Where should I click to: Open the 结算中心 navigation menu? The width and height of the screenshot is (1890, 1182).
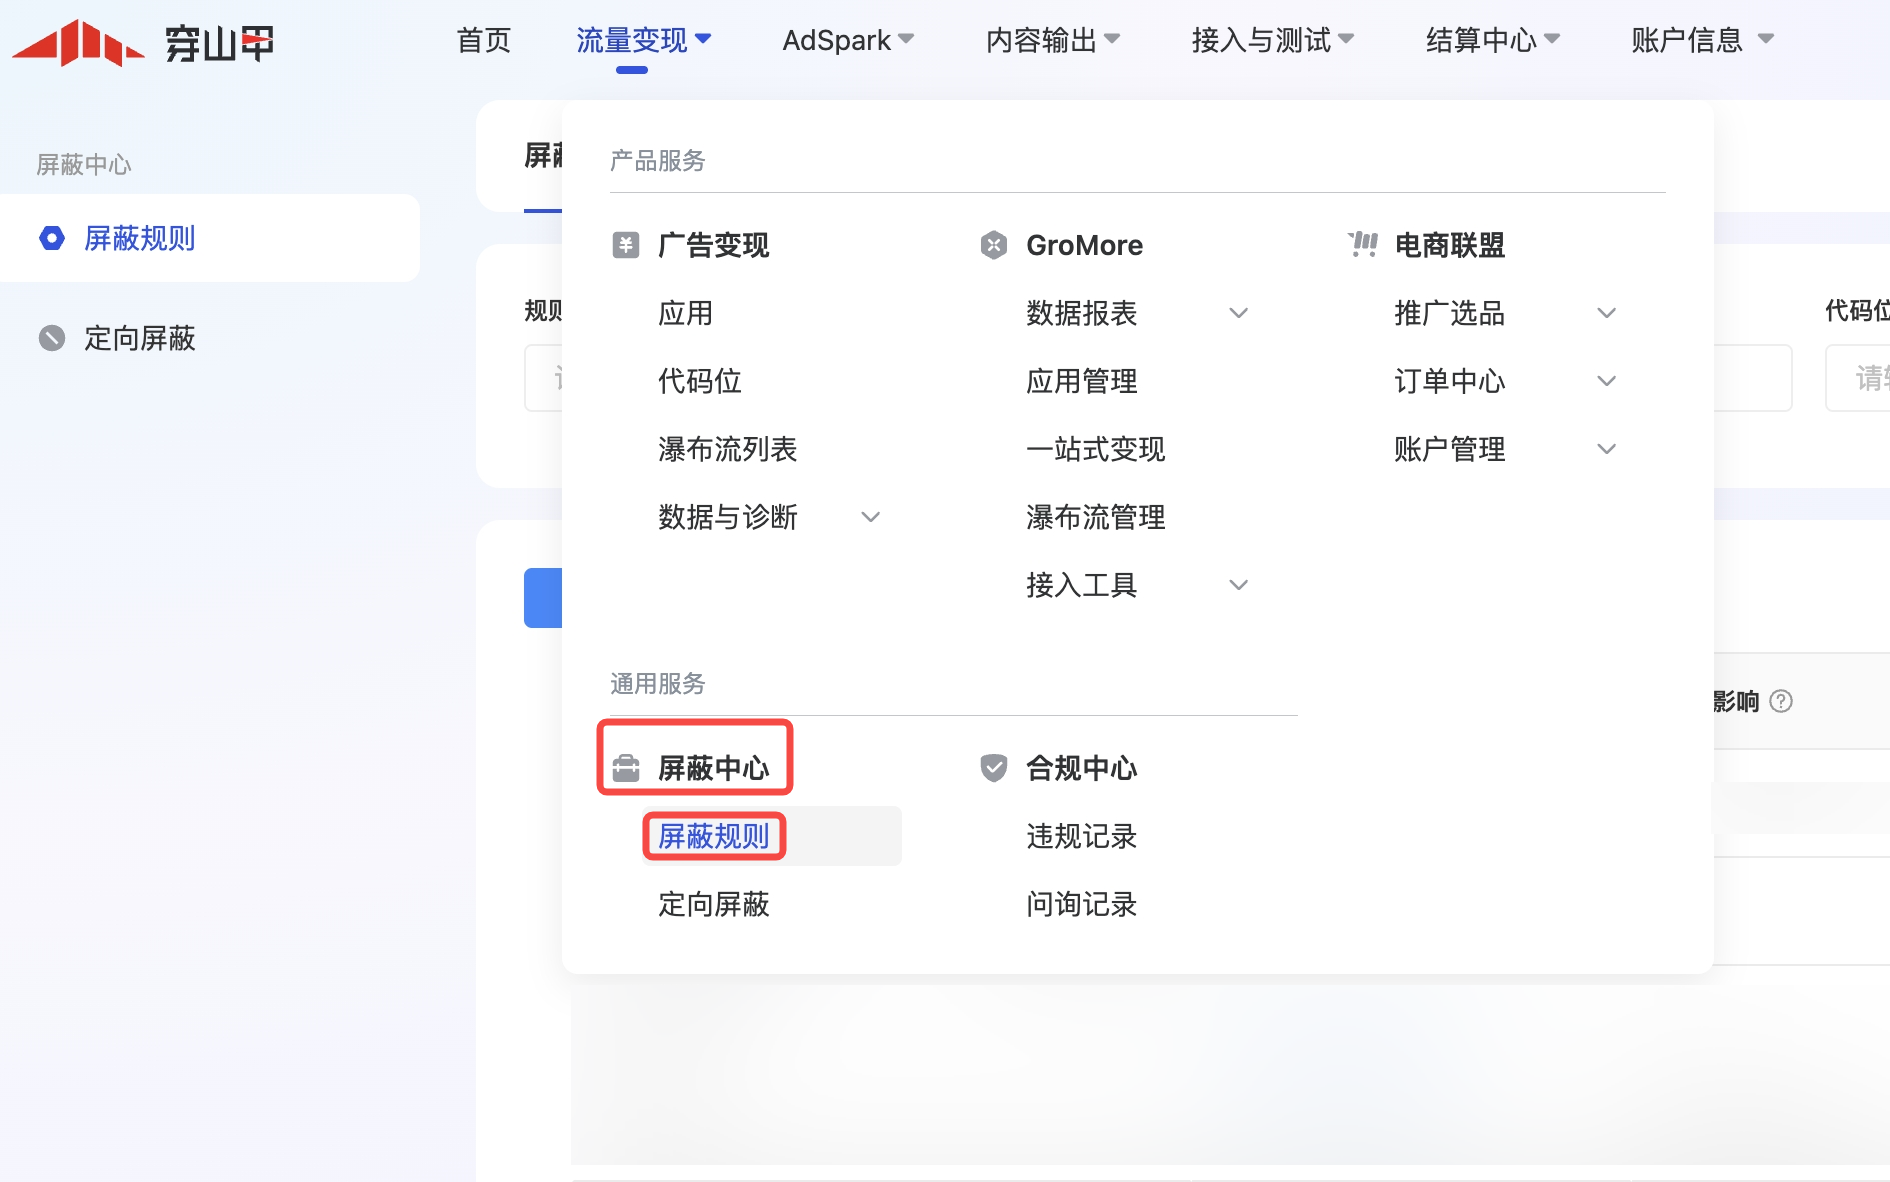click(1491, 40)
